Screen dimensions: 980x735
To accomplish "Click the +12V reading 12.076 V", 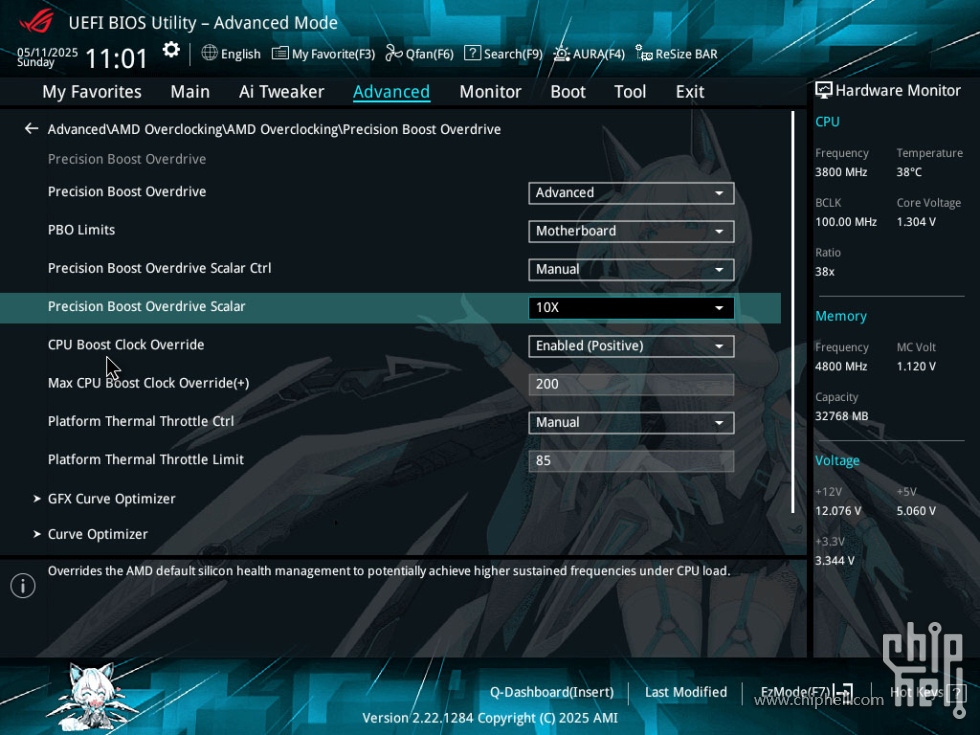I will pos(838,511).
